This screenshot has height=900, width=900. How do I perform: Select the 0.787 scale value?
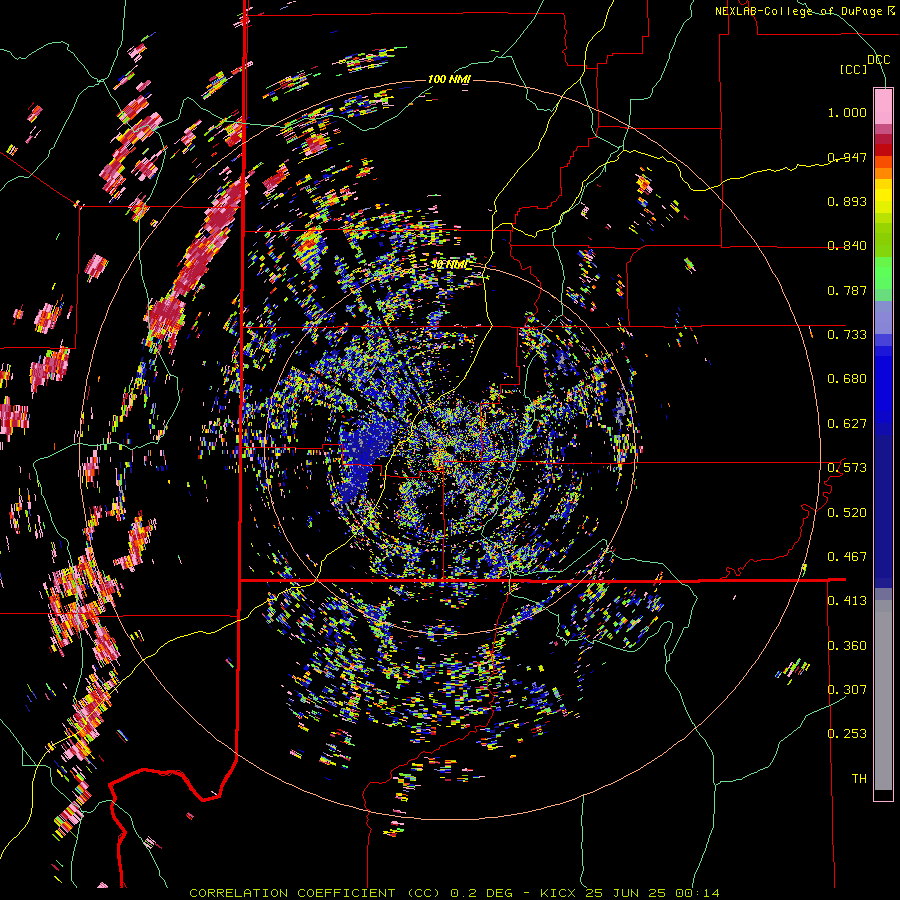pos(847,290)
